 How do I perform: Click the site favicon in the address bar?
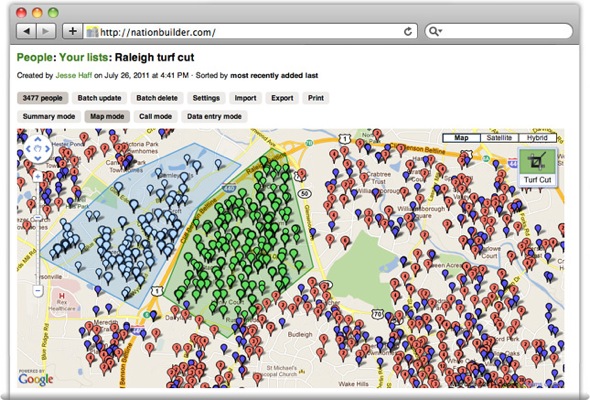(x=92, y=32)
